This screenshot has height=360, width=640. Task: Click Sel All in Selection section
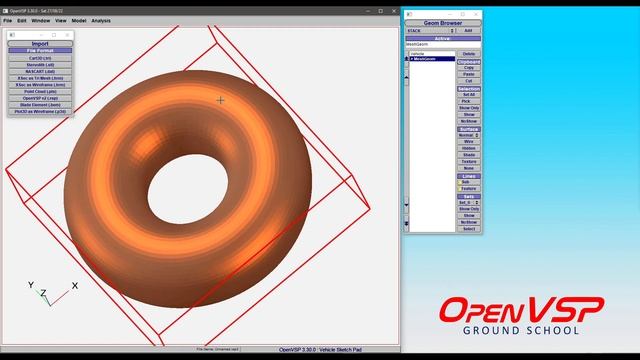pos(469,95)
